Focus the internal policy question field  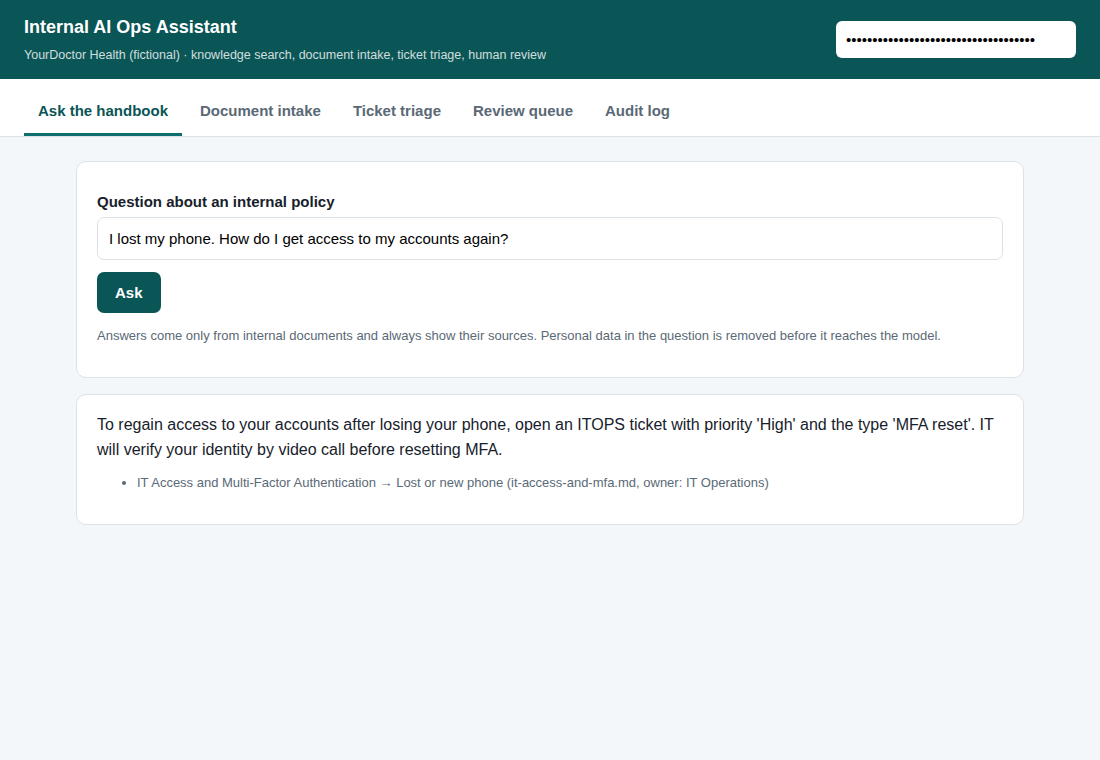[549, 239]
